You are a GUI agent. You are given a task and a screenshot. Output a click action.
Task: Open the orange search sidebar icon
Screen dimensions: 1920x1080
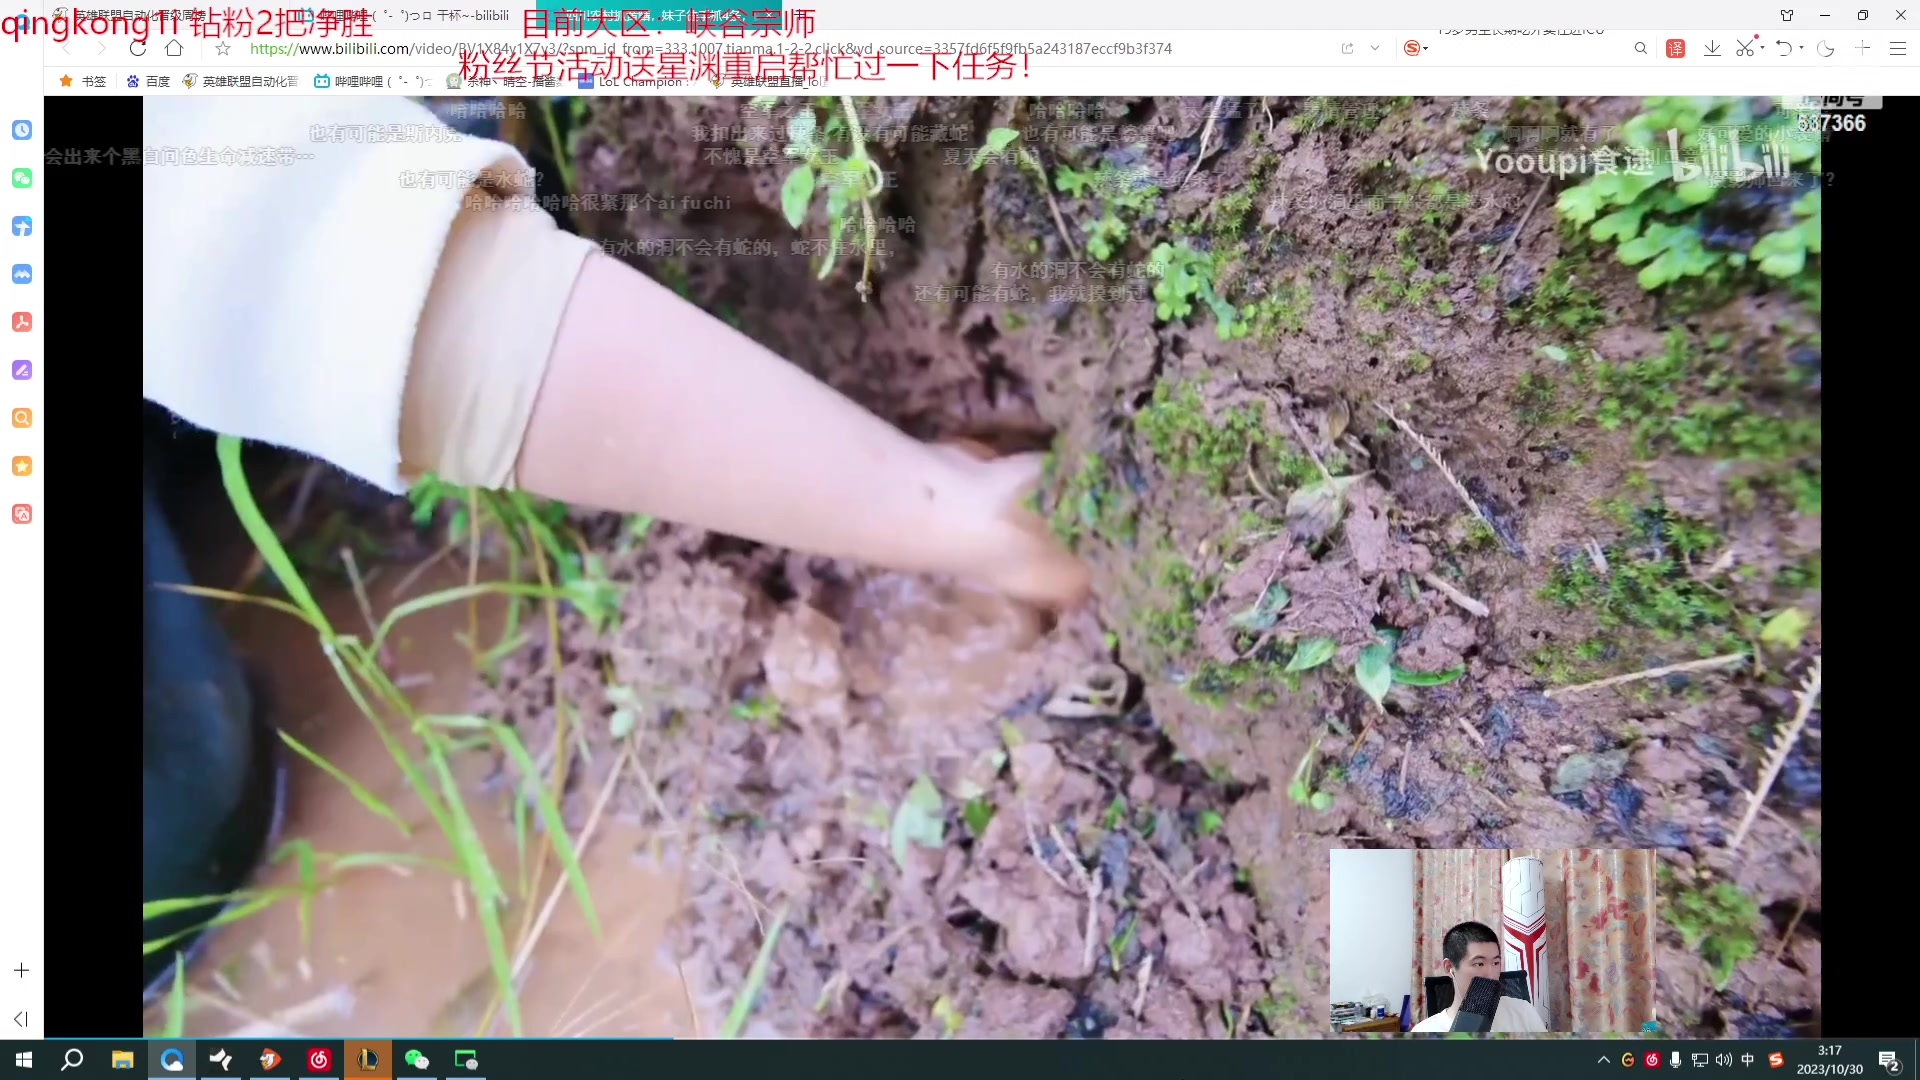22,418
